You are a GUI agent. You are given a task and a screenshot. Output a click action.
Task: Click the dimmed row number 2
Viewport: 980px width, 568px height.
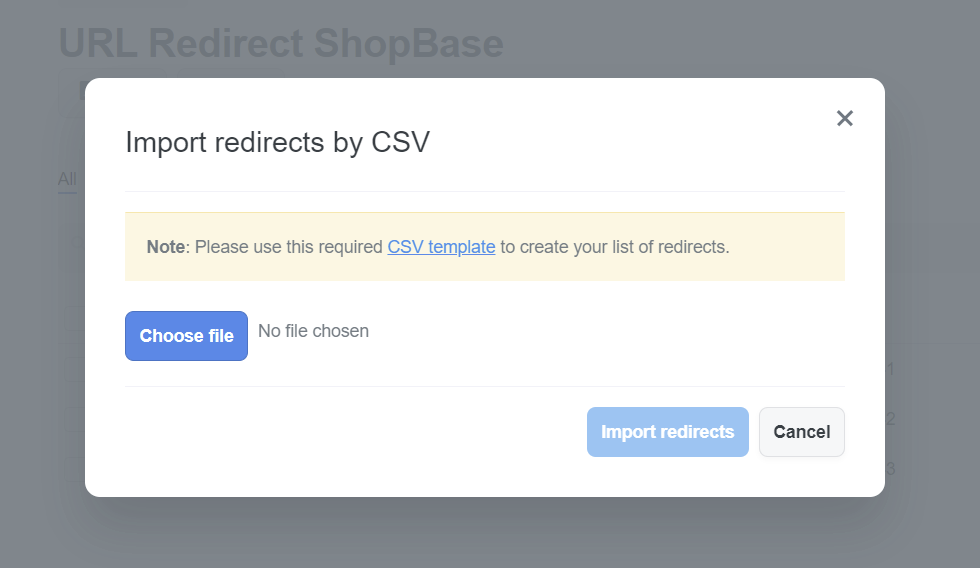click(891, 418)
